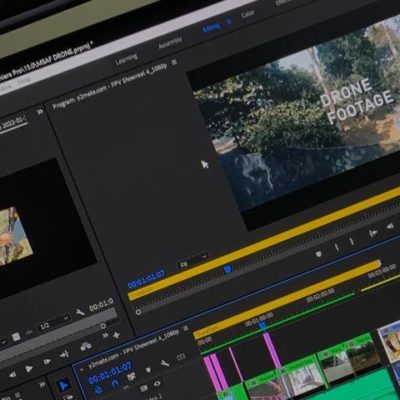The height and width of the screenshot is (400, 400).
Task: Toggle track output eye icon
Action: pyautogui.click(x=157, y=383)
